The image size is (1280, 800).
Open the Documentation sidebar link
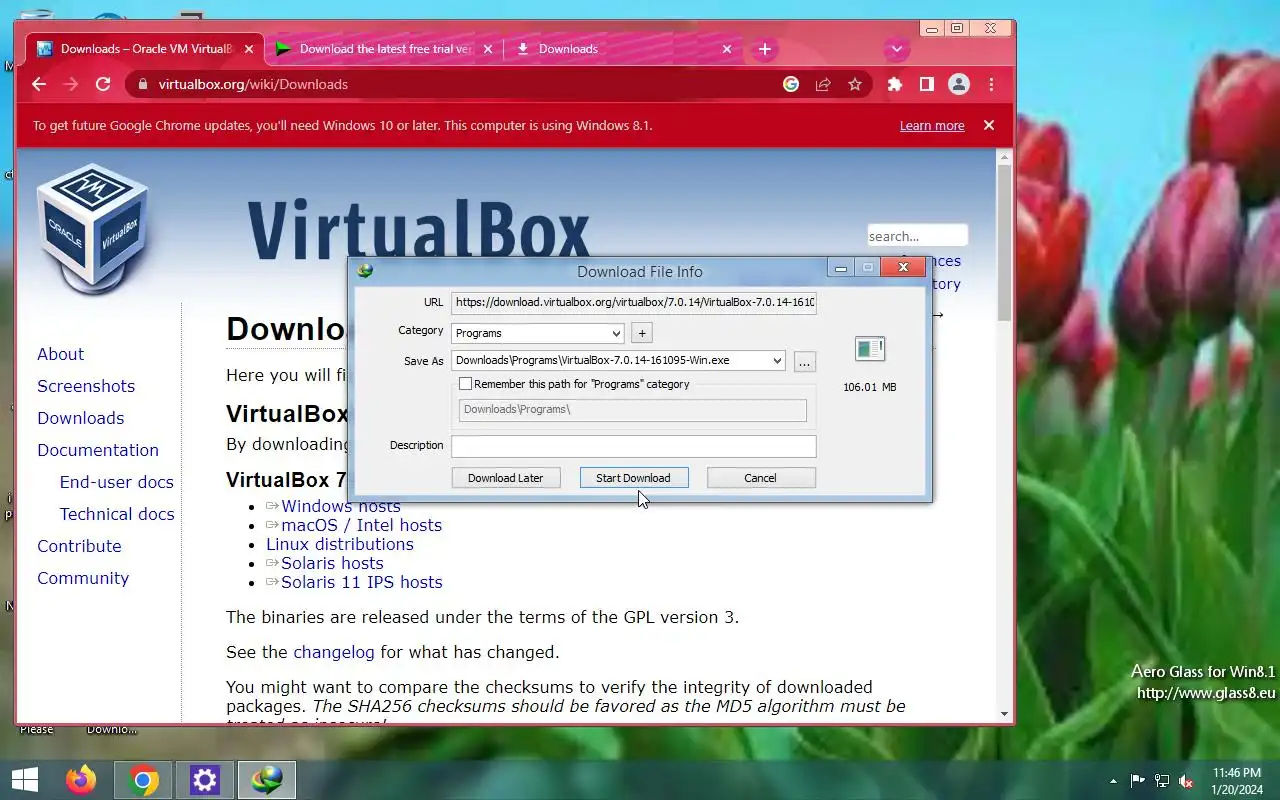(x=98, y=450)
